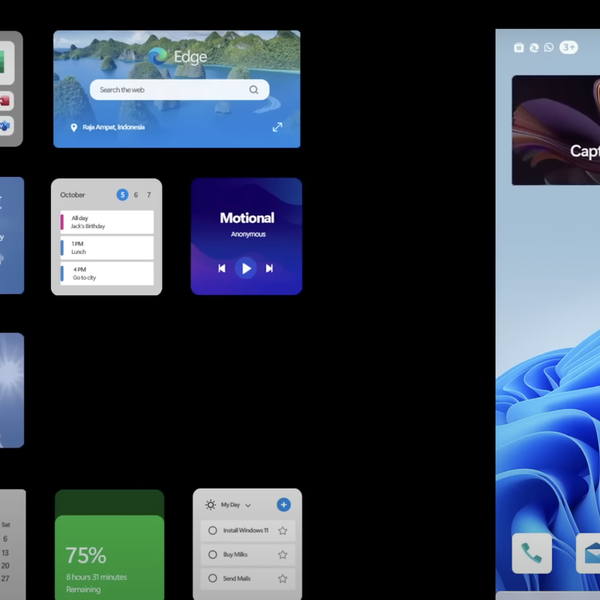This screenshot has height=600, width=600.
Task: Star the Install Windows 11 task
Action: click(x=283, y=531)
